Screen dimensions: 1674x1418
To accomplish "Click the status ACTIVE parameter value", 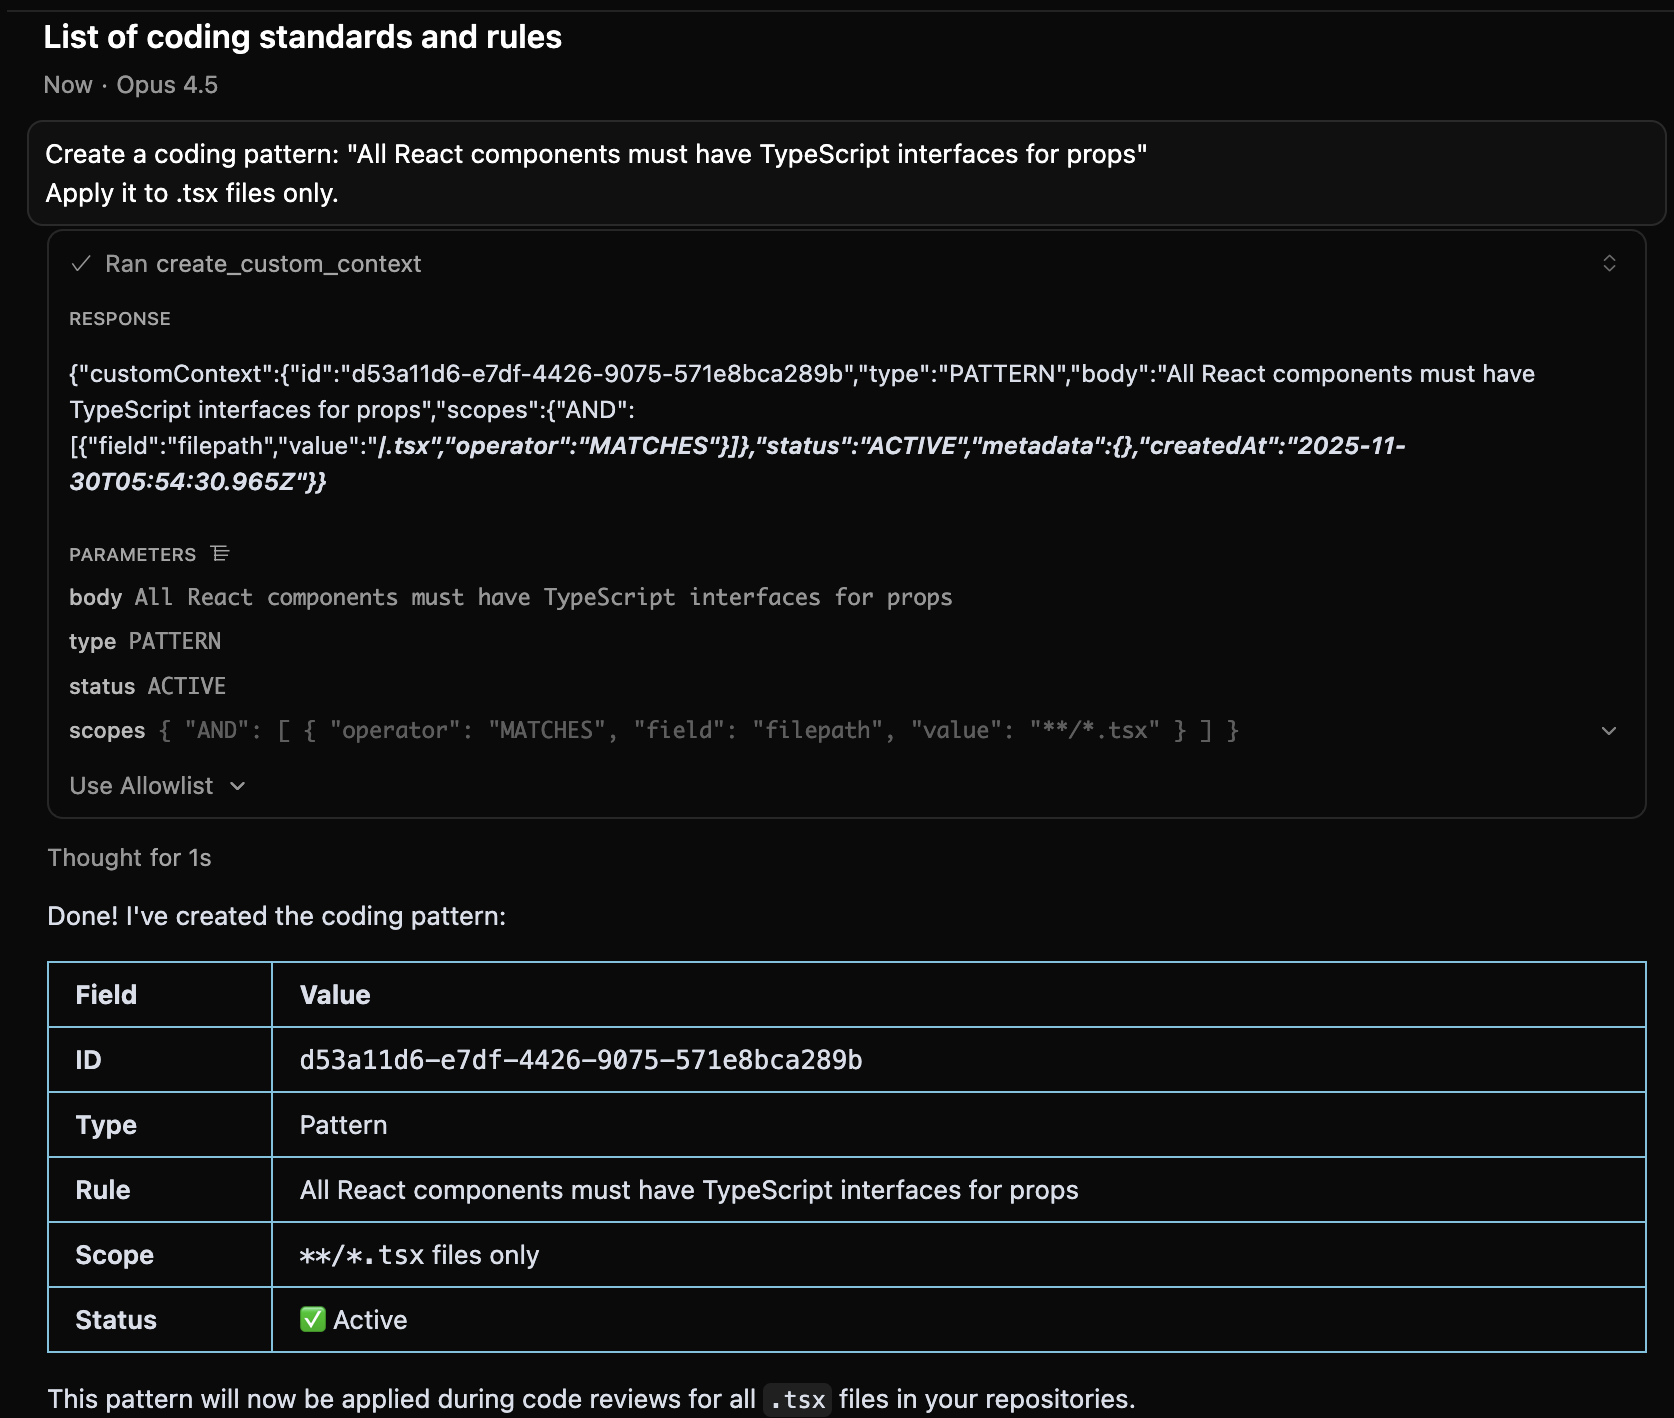I will (x=187, y=686).
